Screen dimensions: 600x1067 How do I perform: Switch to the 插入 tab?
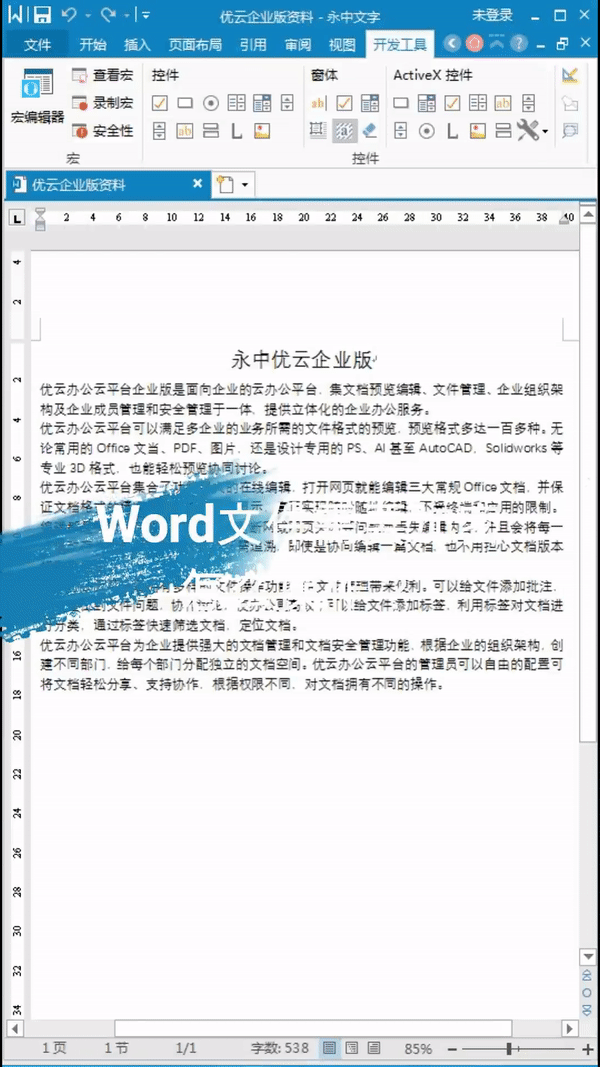tap(137, 45)
